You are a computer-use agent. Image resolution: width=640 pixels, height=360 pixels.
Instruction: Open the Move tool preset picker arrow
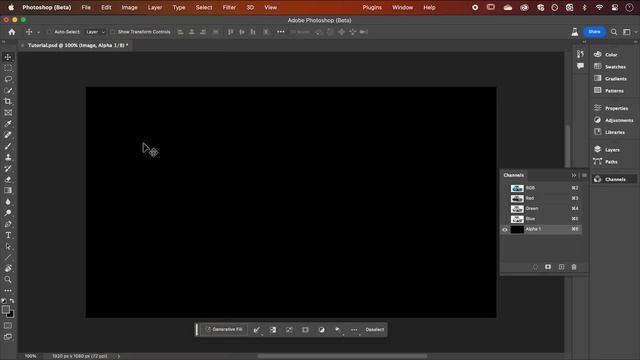coord(39,32)
